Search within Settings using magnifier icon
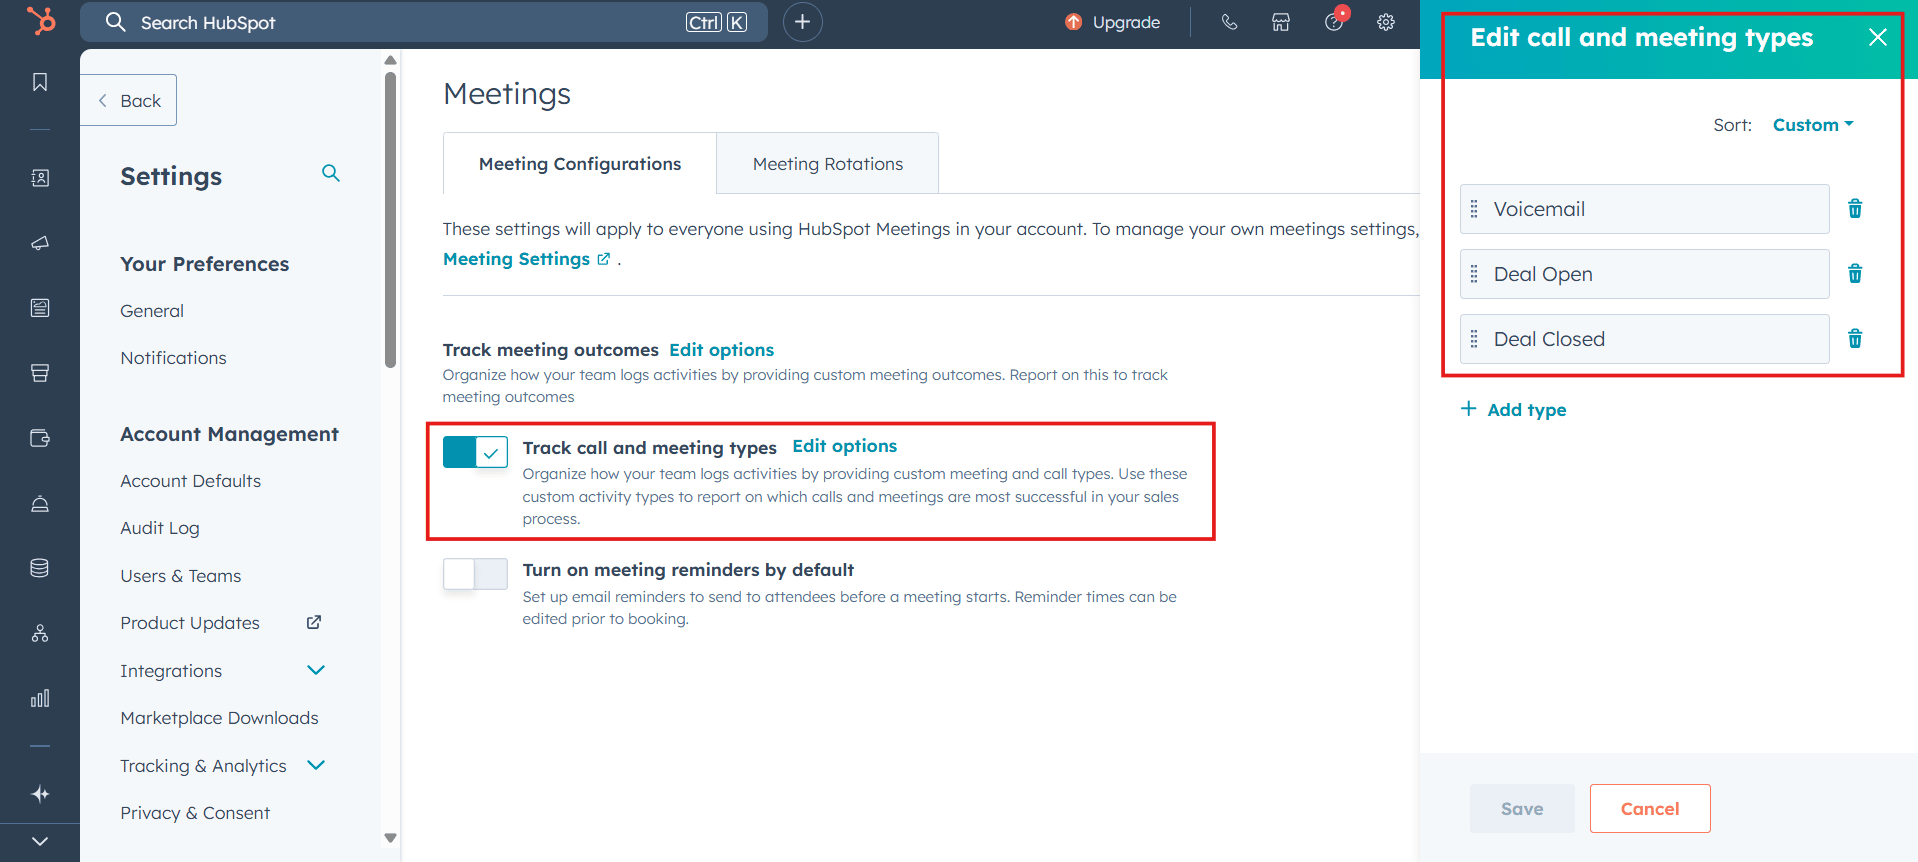The width and height of the screenshot is (1918, 862). pos(331,173)
